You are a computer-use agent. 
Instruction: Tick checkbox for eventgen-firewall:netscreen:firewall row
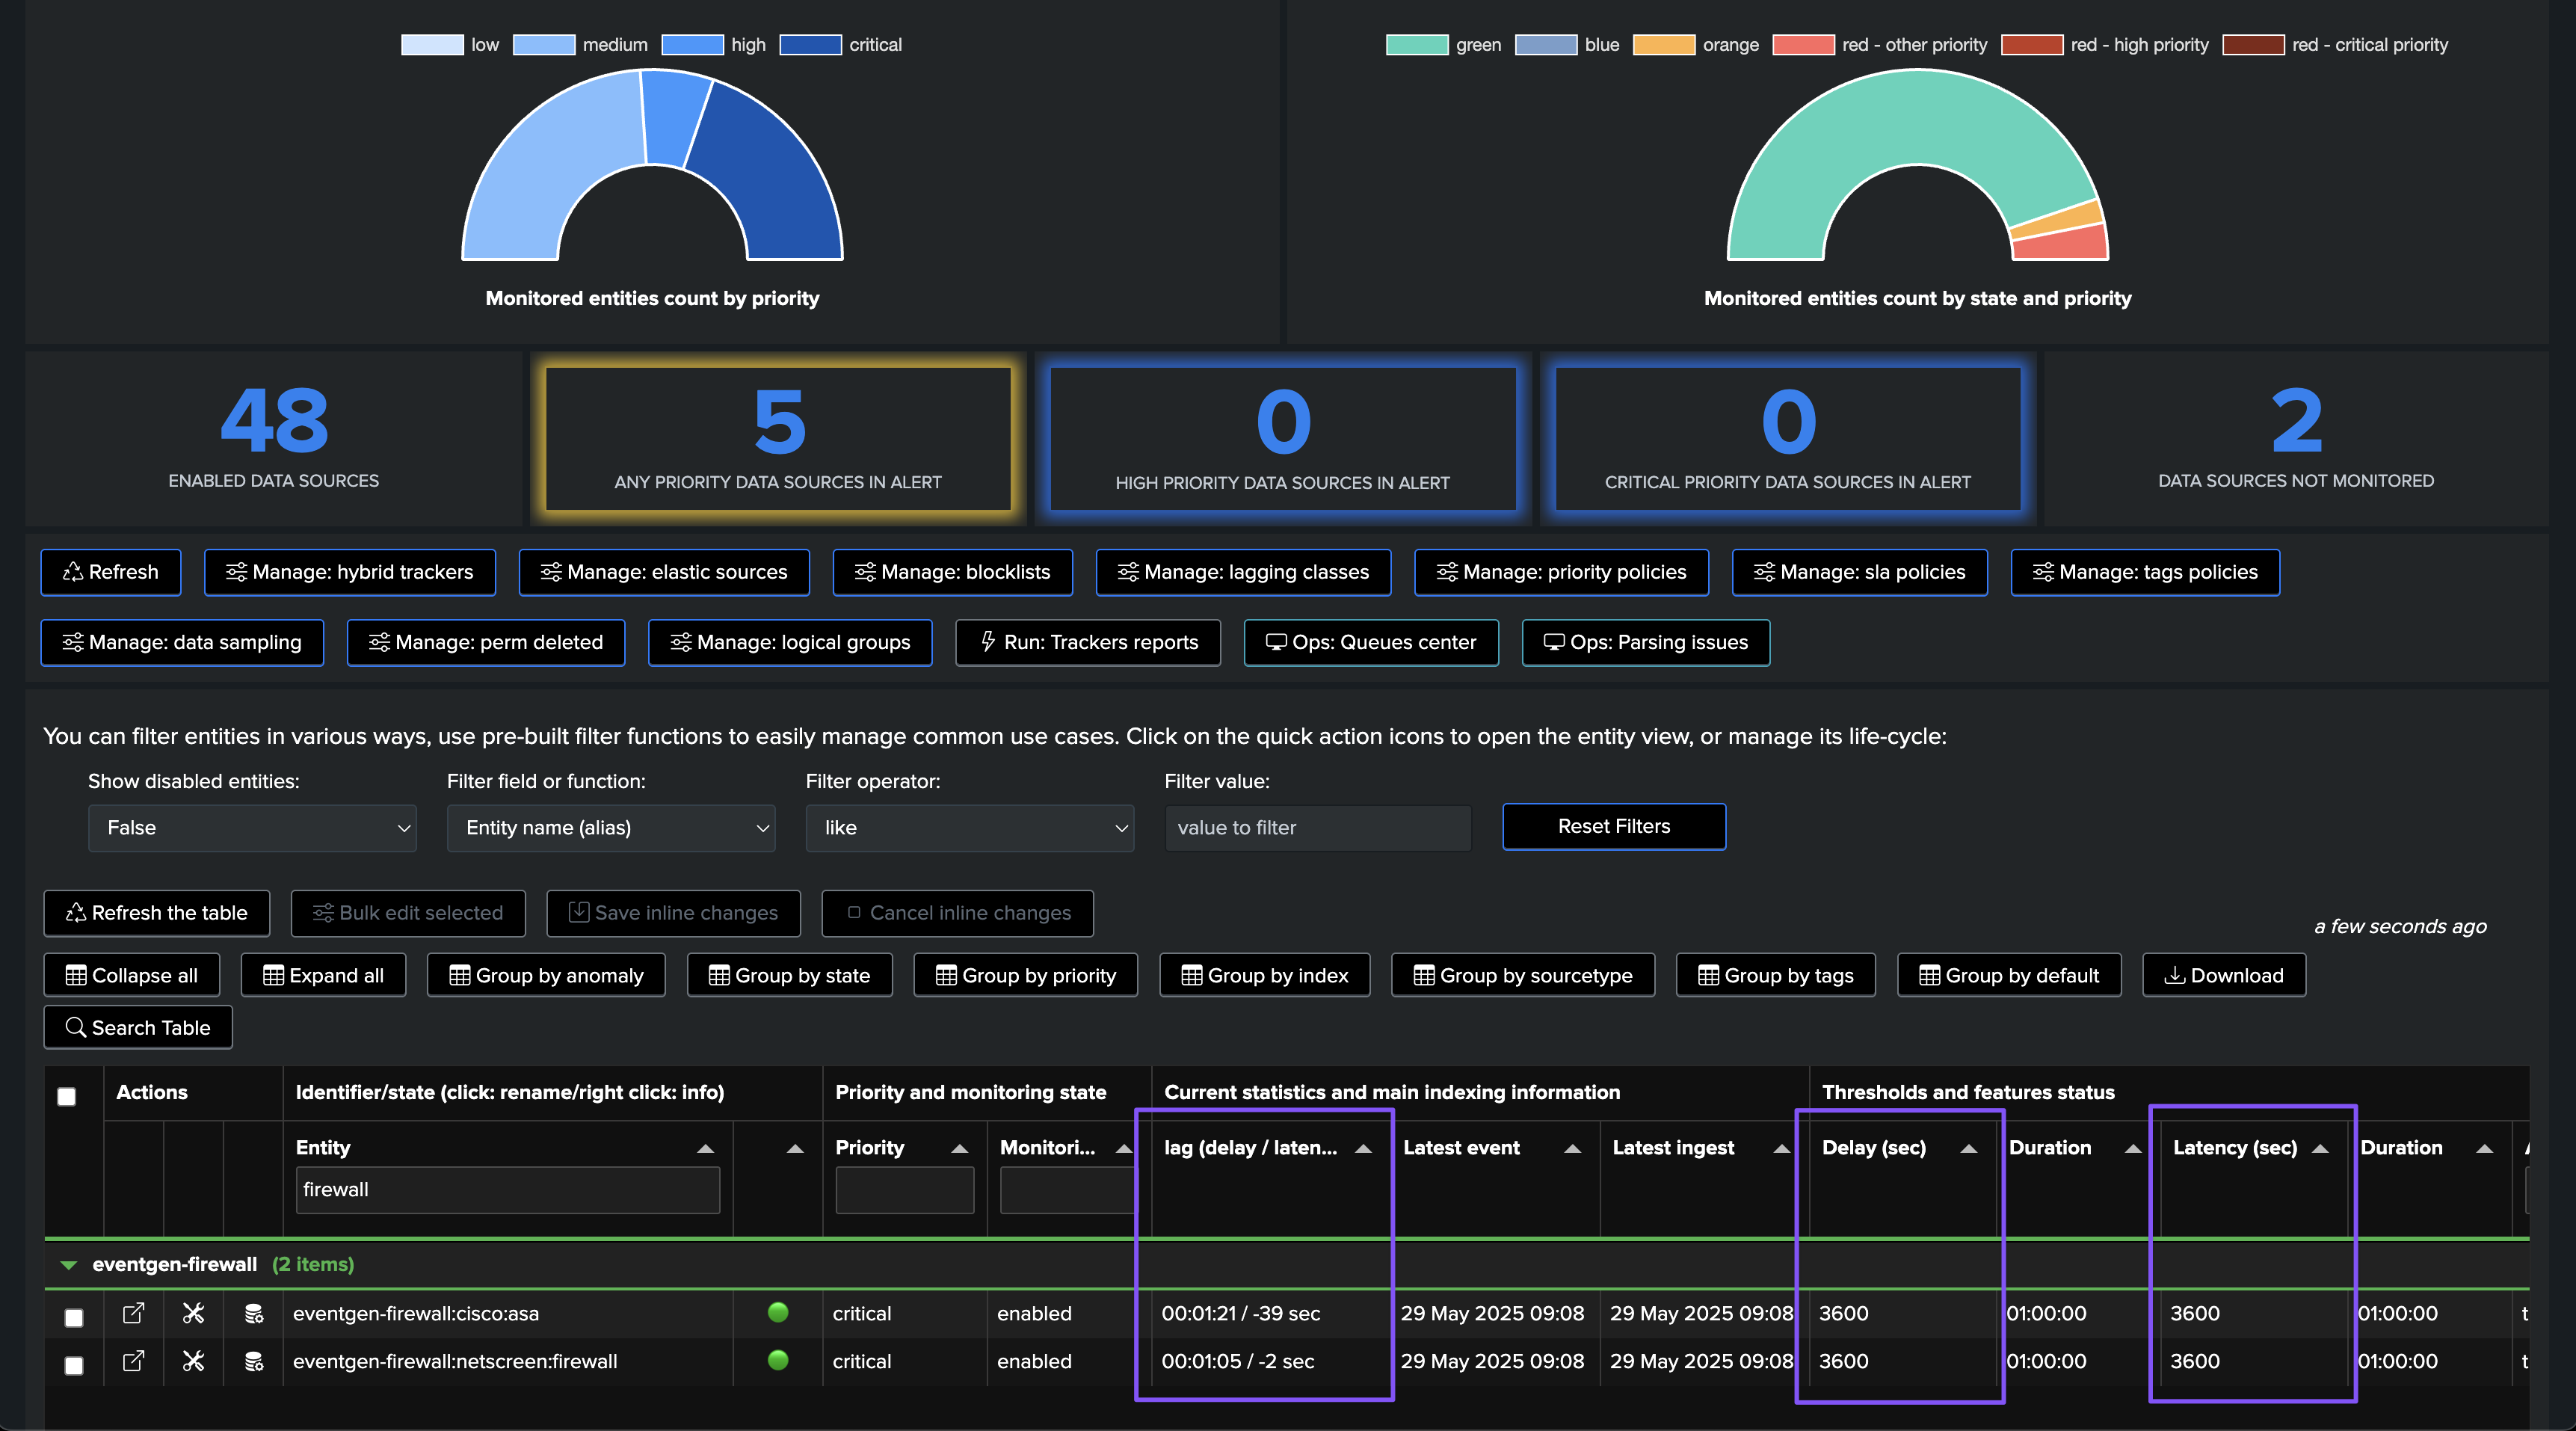[74, 1365]
